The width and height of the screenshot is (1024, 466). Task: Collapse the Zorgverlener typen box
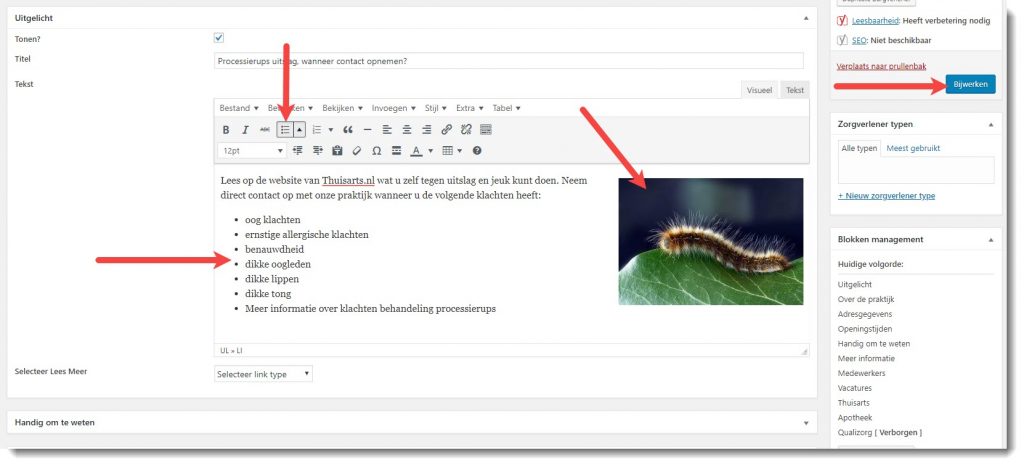tap(991, 124)
